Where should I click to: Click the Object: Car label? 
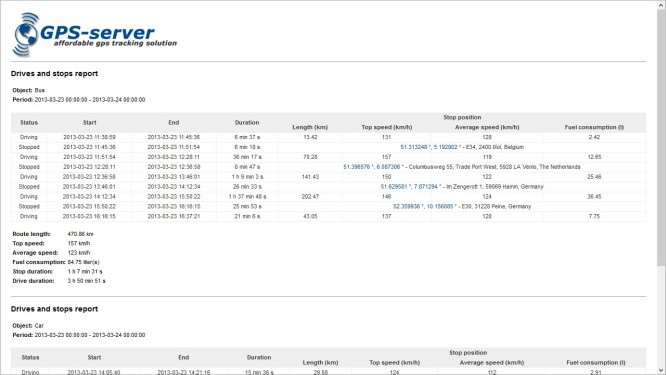28,325
